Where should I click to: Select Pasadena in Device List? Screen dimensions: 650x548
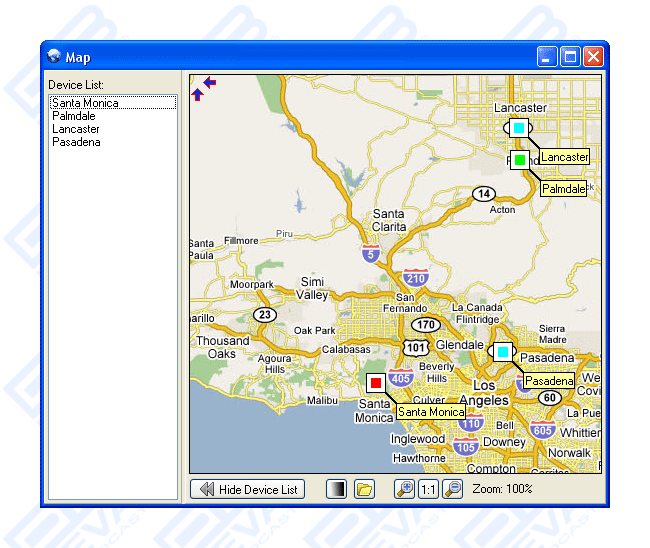[76, 142]
